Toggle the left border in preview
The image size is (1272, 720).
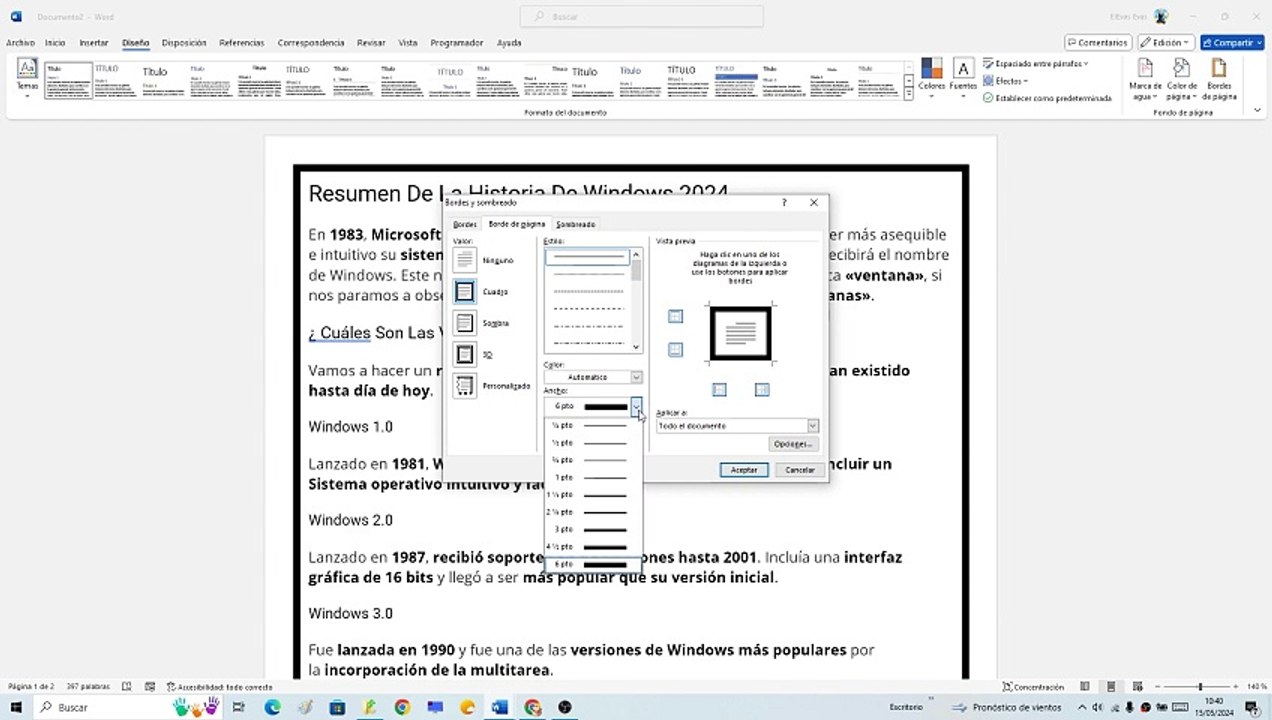tap(719, 390)
